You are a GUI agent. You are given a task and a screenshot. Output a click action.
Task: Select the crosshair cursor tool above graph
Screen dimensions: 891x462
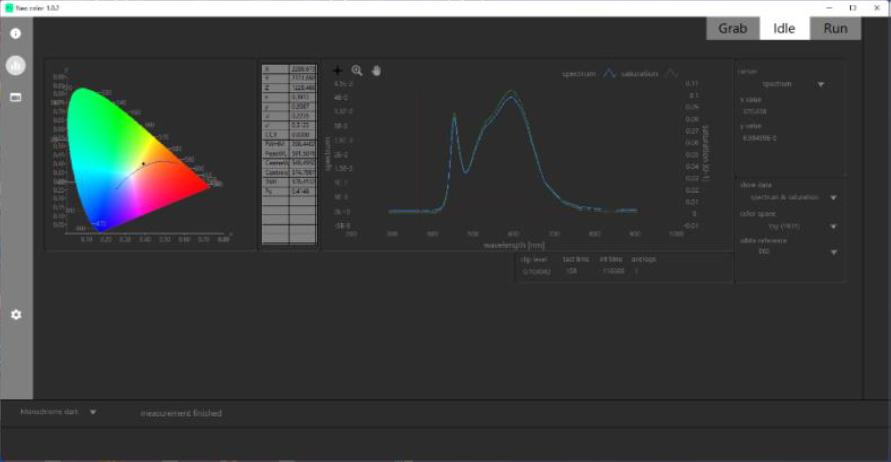pos(338,71)
